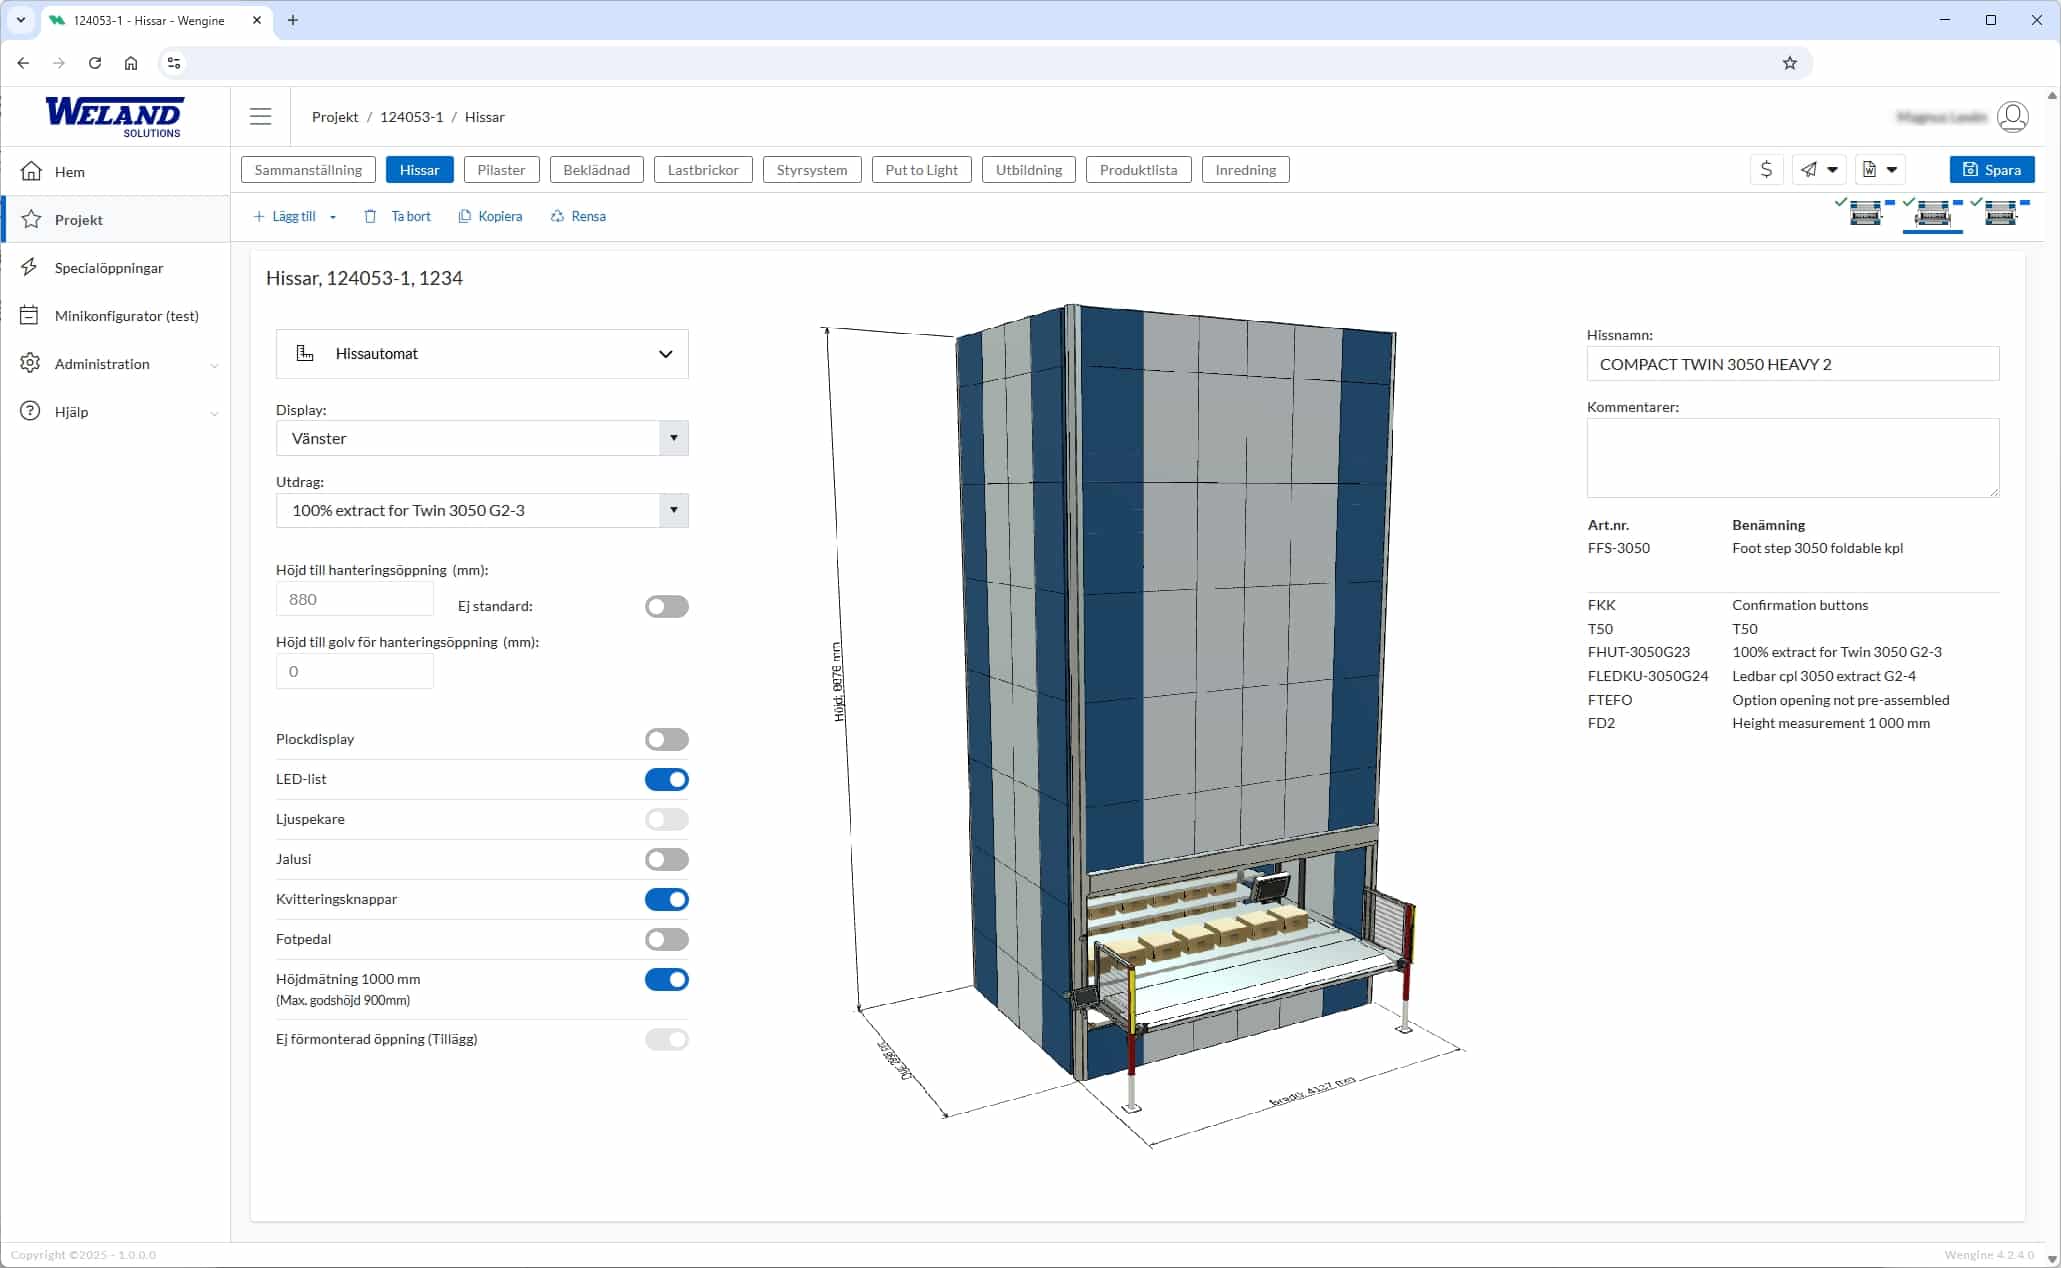
Task: Expand the Word export dropdown arrow
Action: (x=1892, y=170)
